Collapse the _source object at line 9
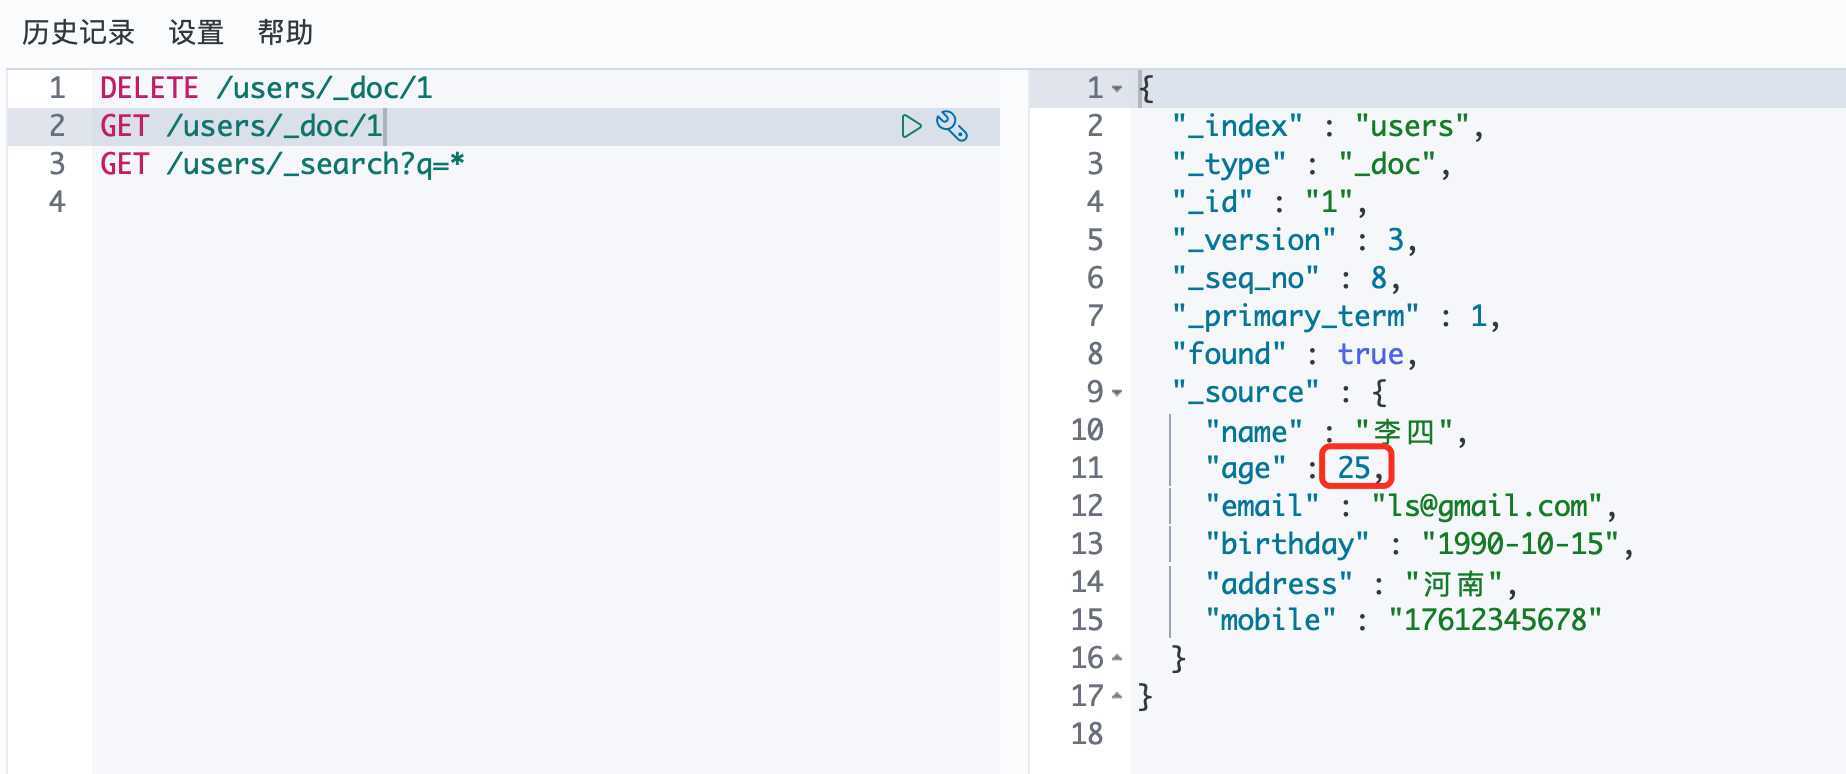Screen dimensions: 1846x774 [1117, 393]
